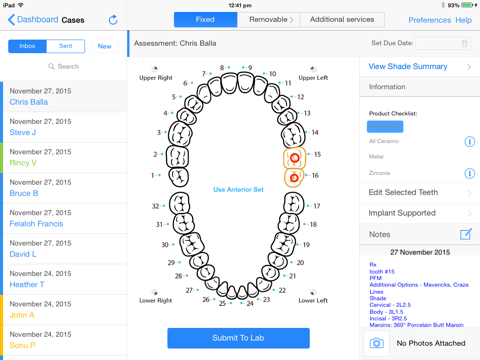The height and width of the screenshot is (360, 480).
Task: Toggle the Zirconia product option
Action: [379, 173]
